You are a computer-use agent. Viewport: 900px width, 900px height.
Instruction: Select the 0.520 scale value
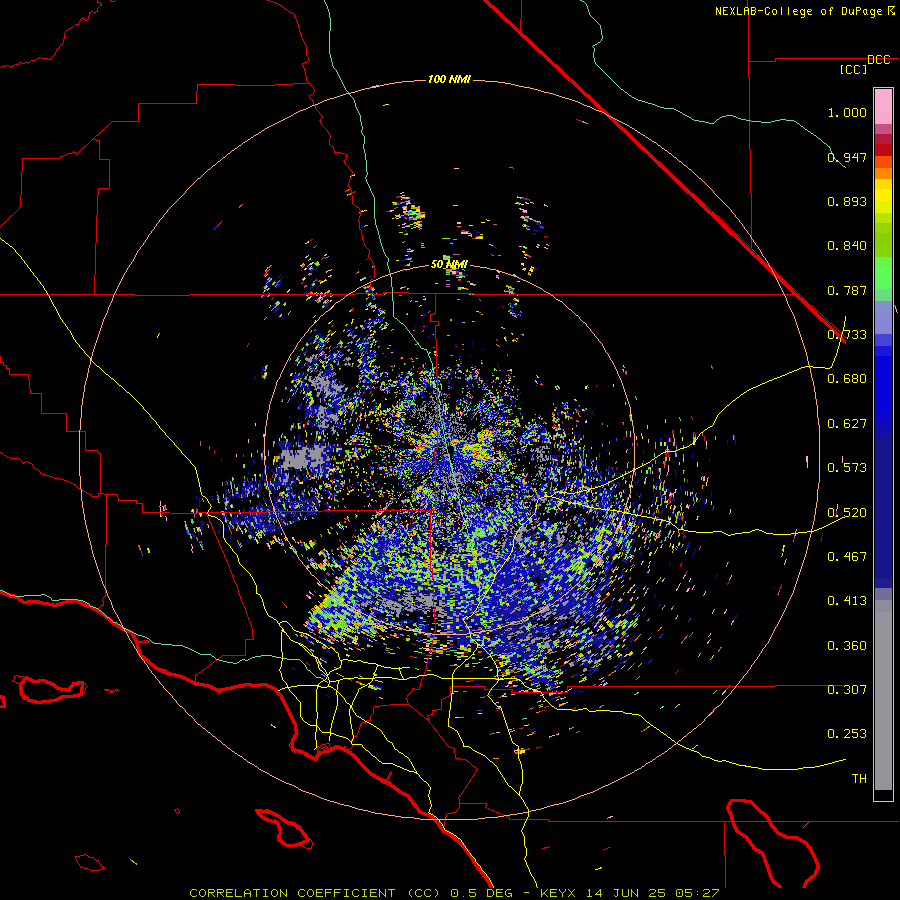847,513
